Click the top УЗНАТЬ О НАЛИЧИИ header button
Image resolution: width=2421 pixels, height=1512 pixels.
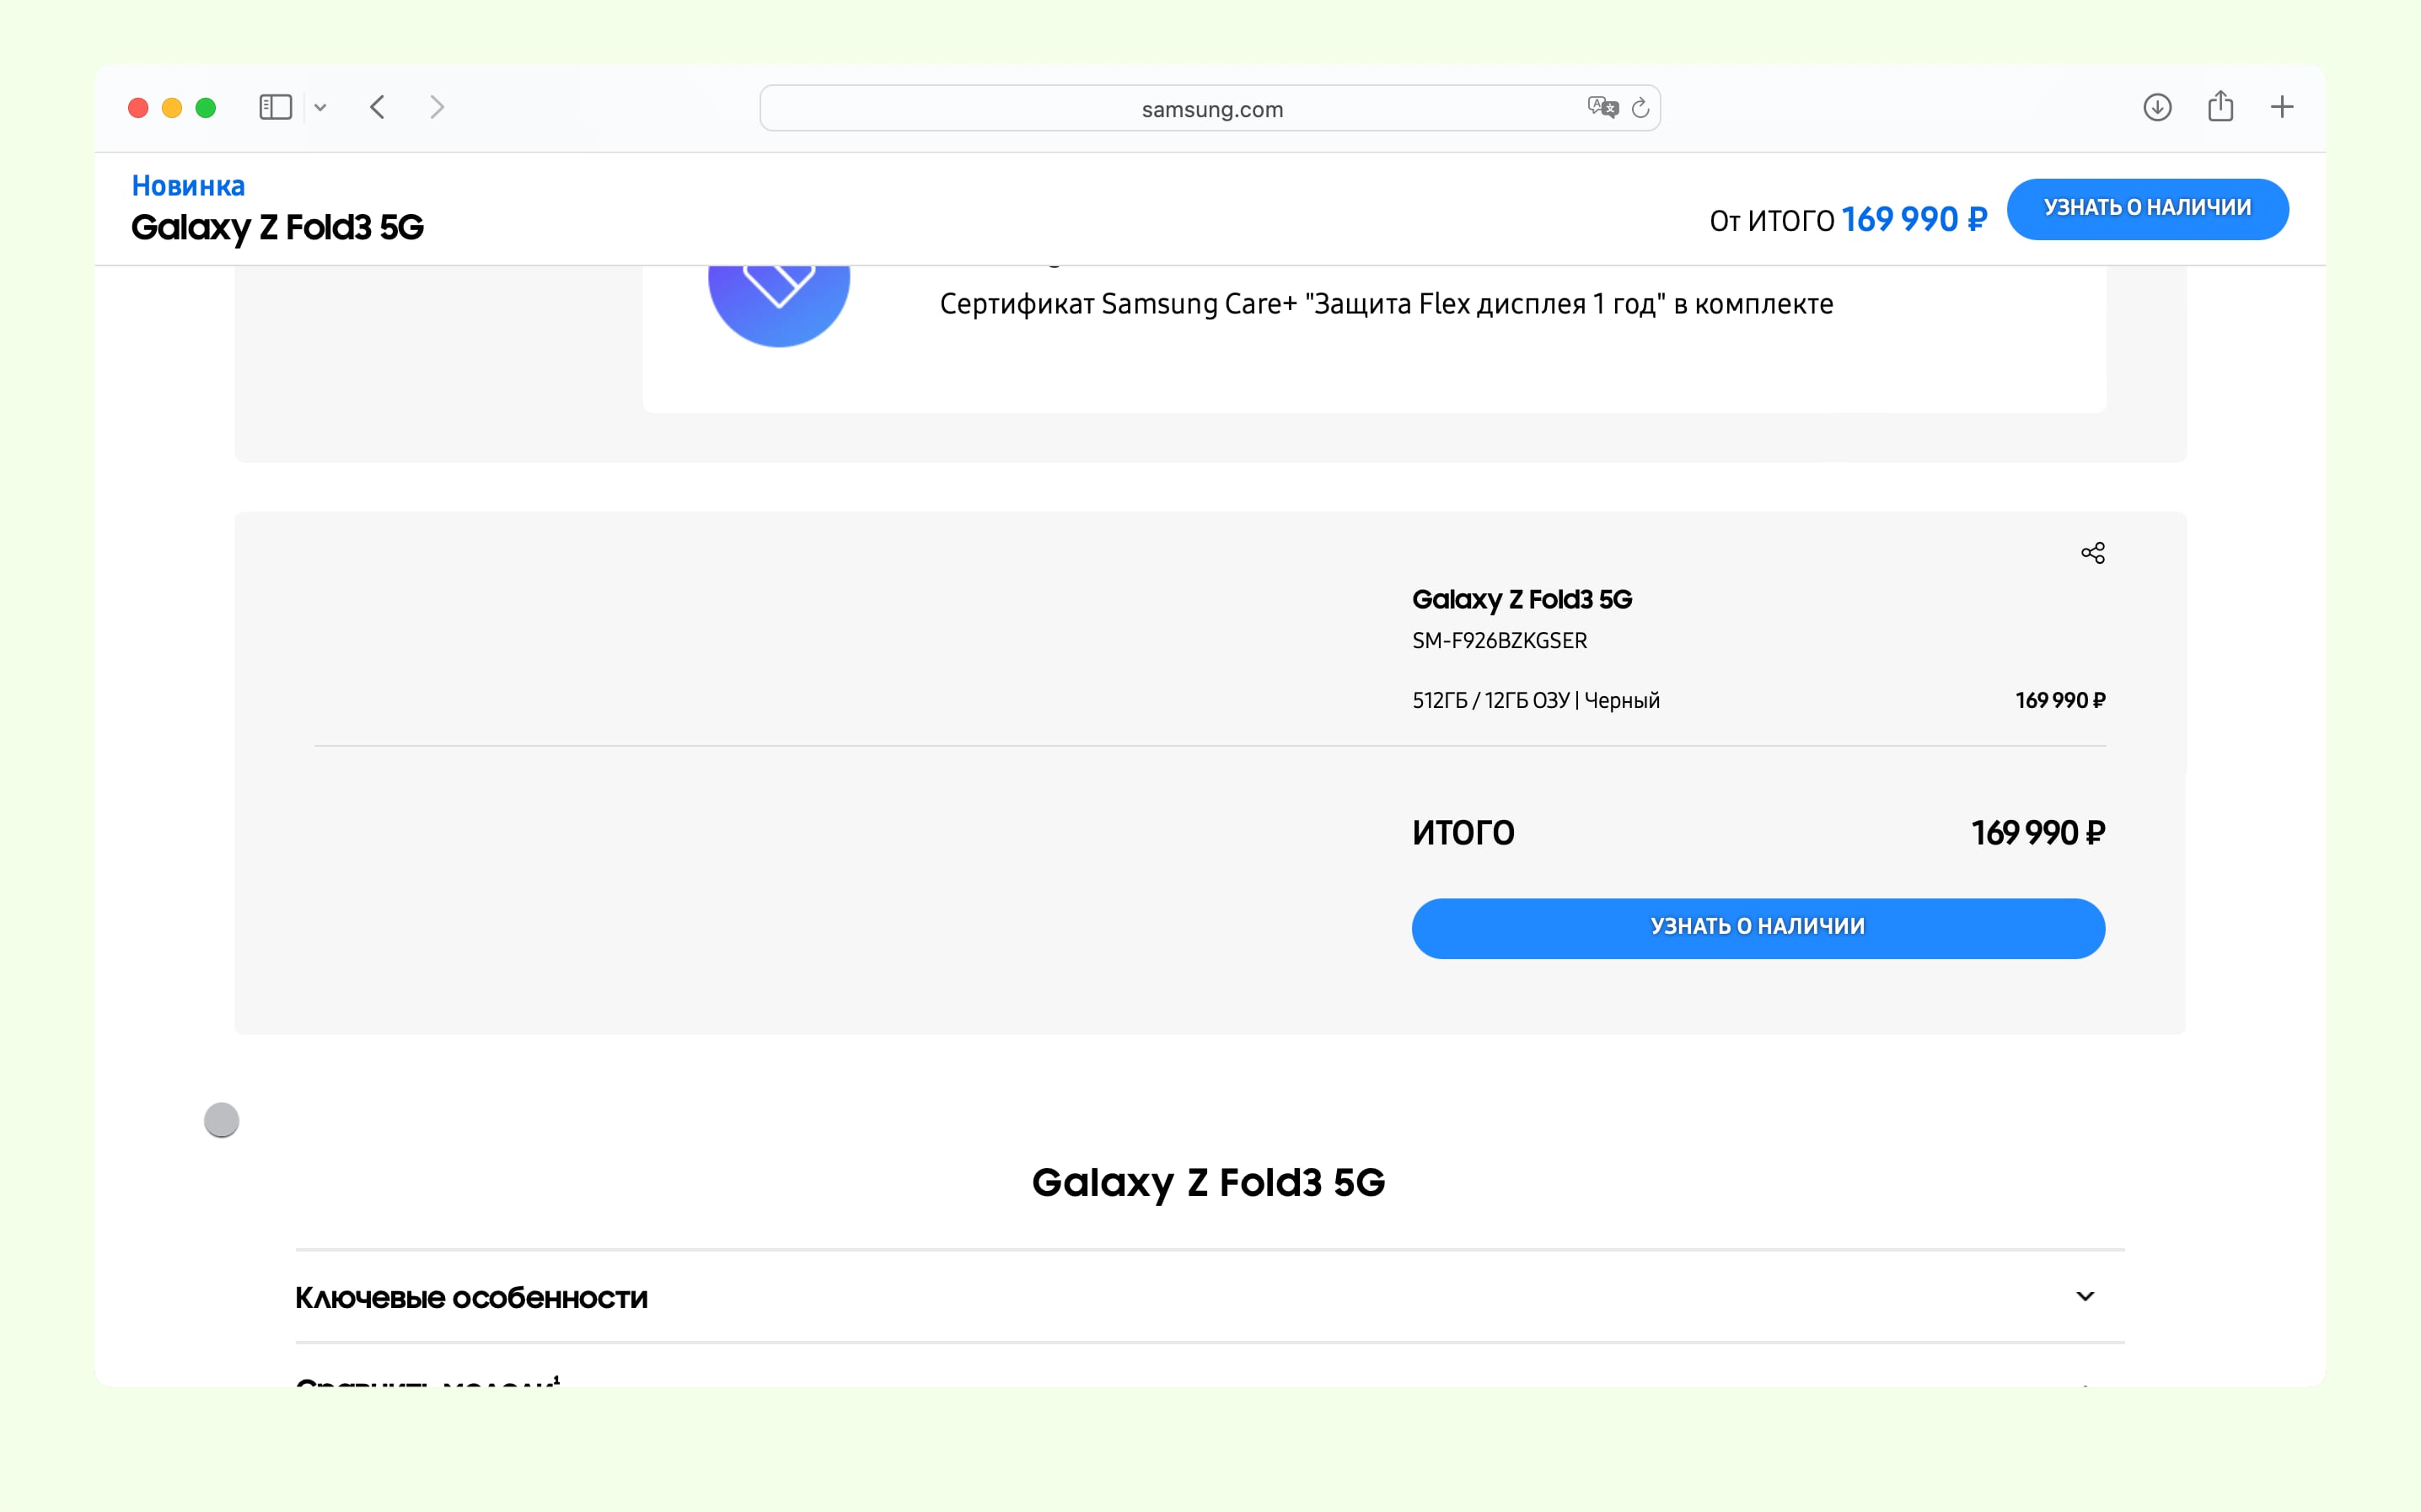click(x=2147, y=208)
